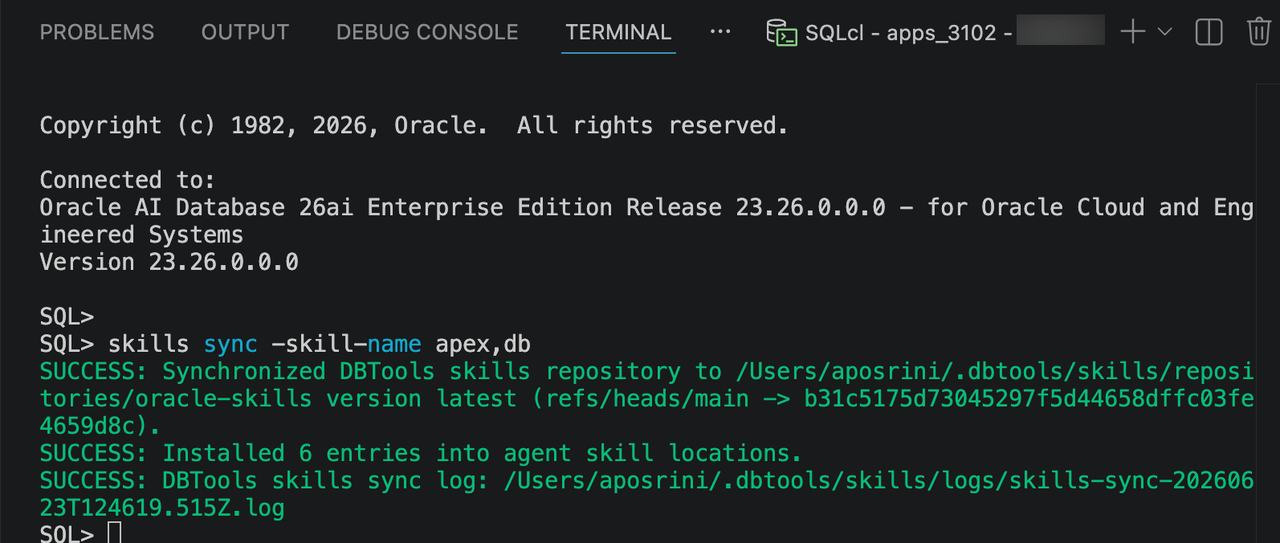Open the panel's more views ellipsis
The width and height of the screenshot is (1280, 543).
[x=720, y=32]
